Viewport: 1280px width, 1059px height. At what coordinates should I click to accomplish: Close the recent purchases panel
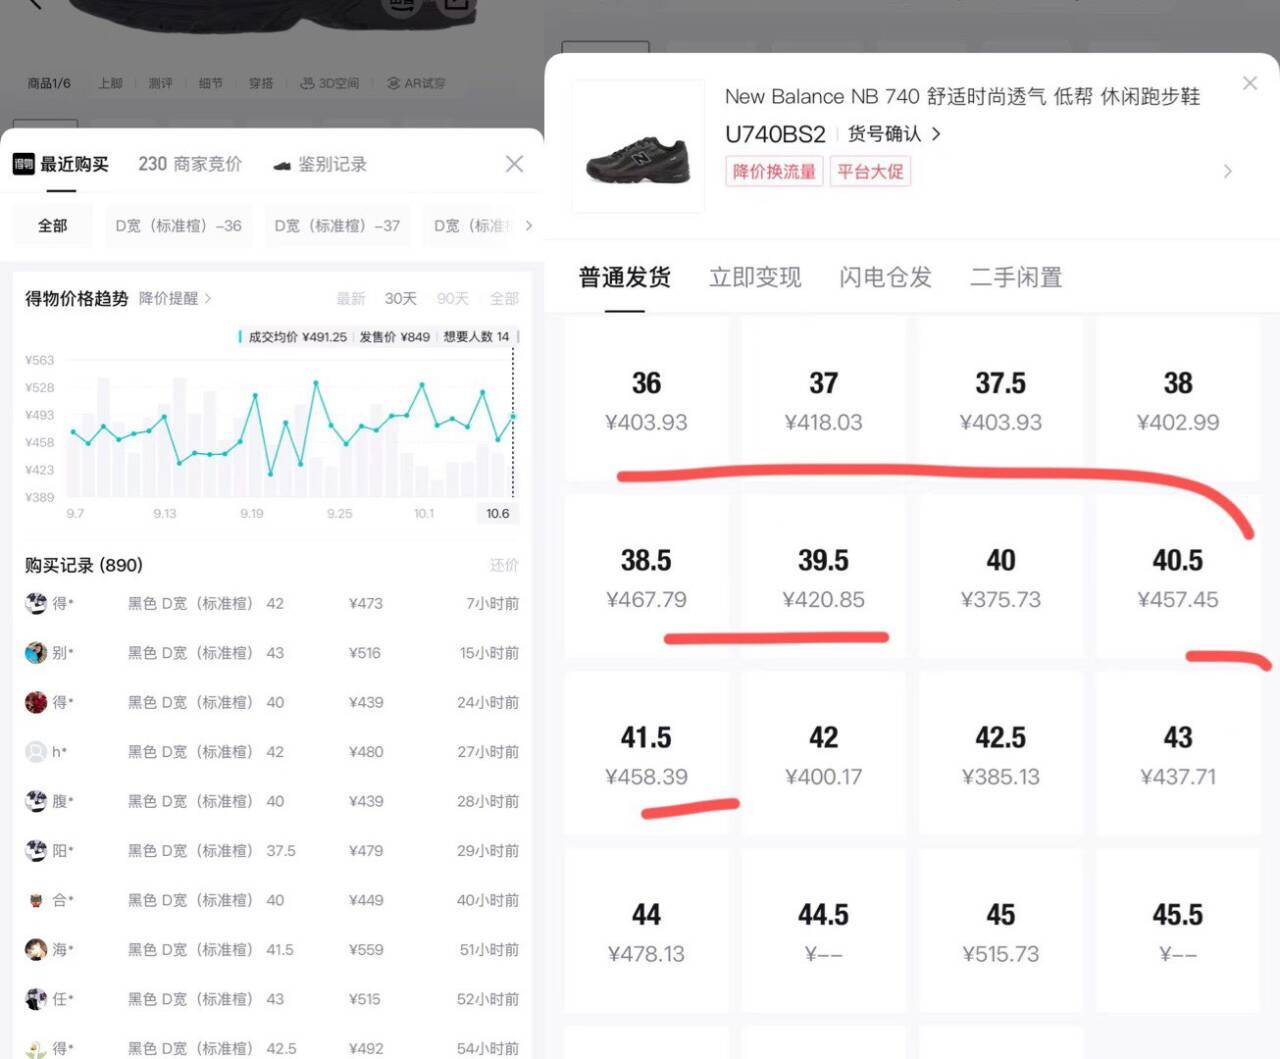pyautogui.click(x=514, y=163)
